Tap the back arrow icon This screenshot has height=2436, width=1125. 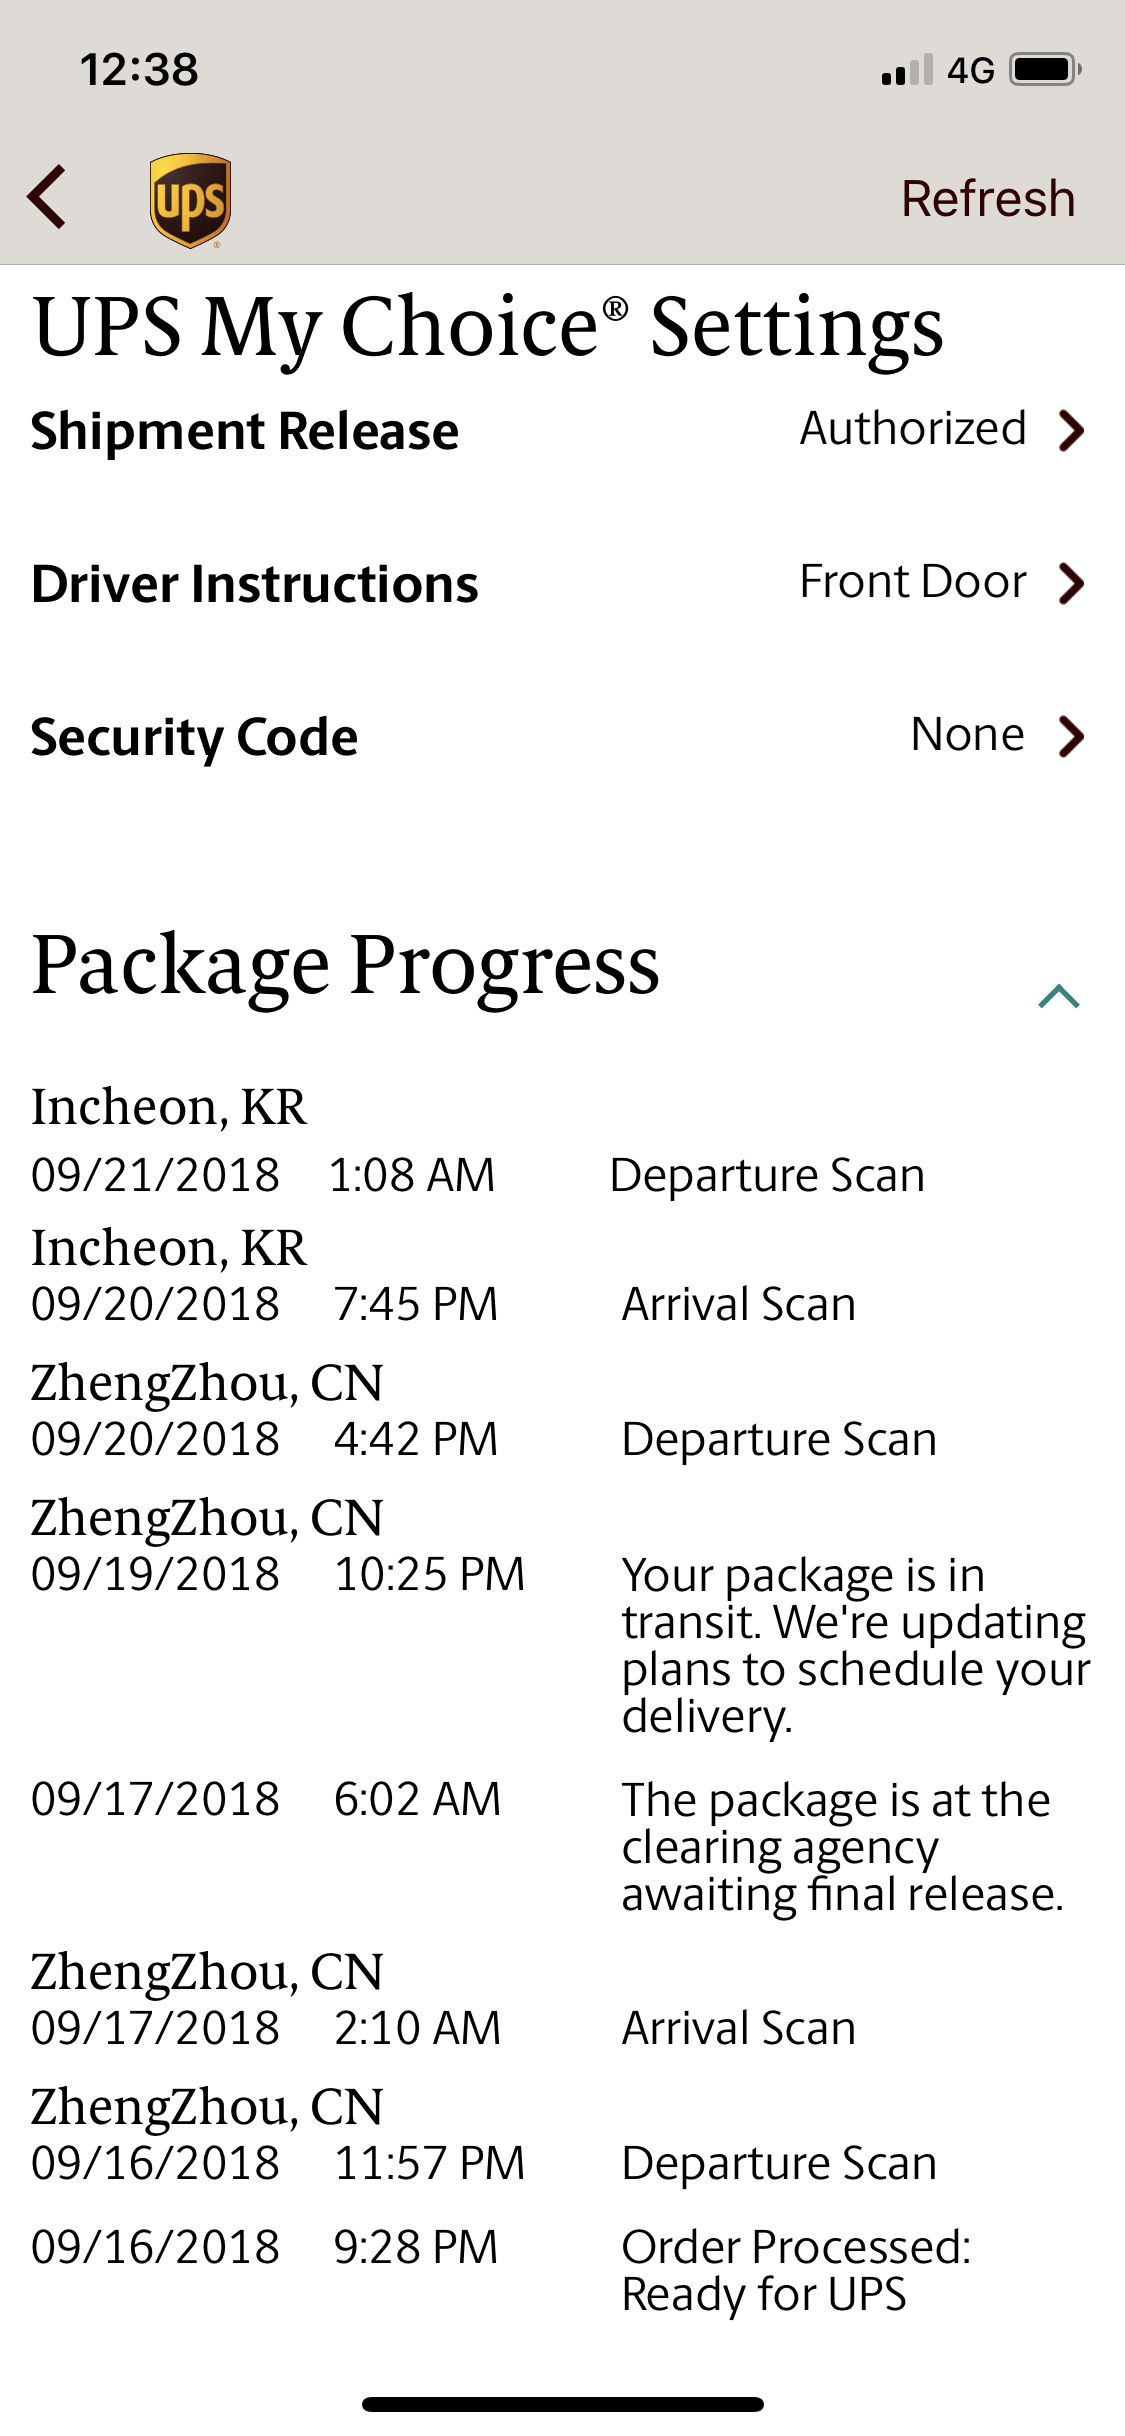pyautogui.click(x=47, y=197)
